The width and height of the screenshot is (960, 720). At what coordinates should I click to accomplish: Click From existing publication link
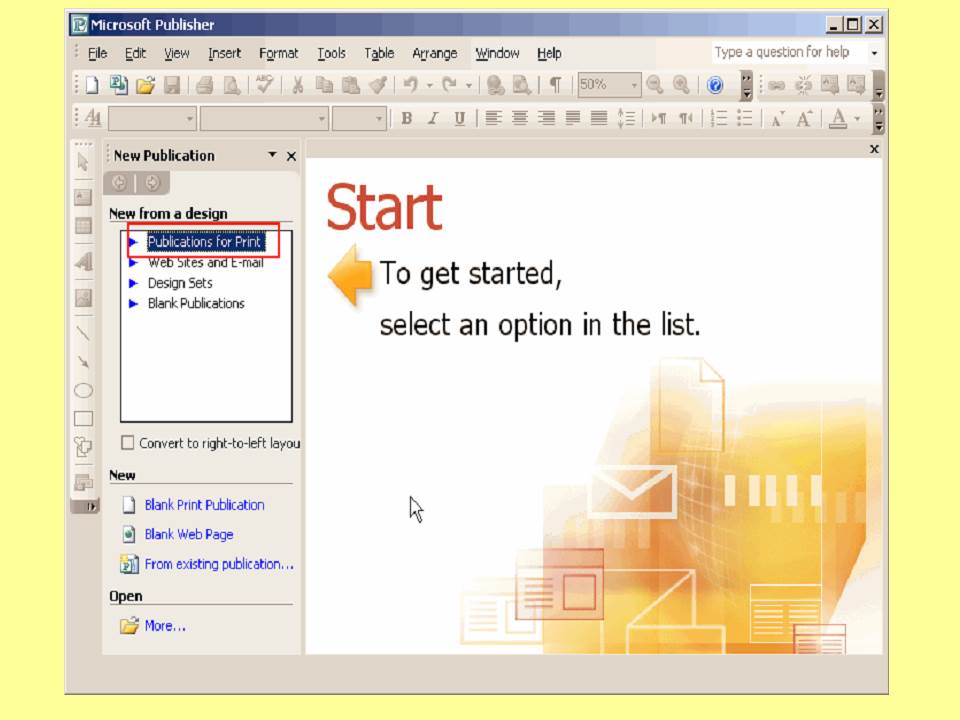[x=219, y=564]
